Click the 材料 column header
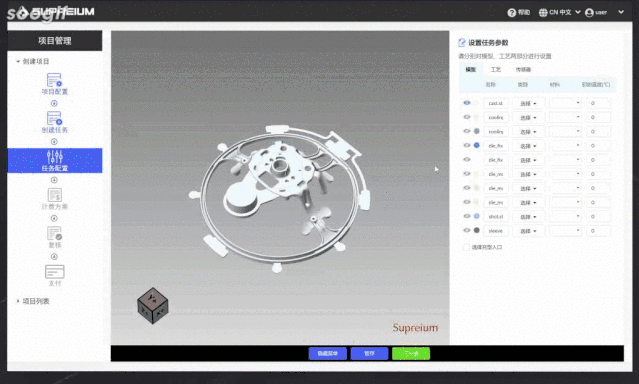The image size is (639, 384). click(554, 85)
